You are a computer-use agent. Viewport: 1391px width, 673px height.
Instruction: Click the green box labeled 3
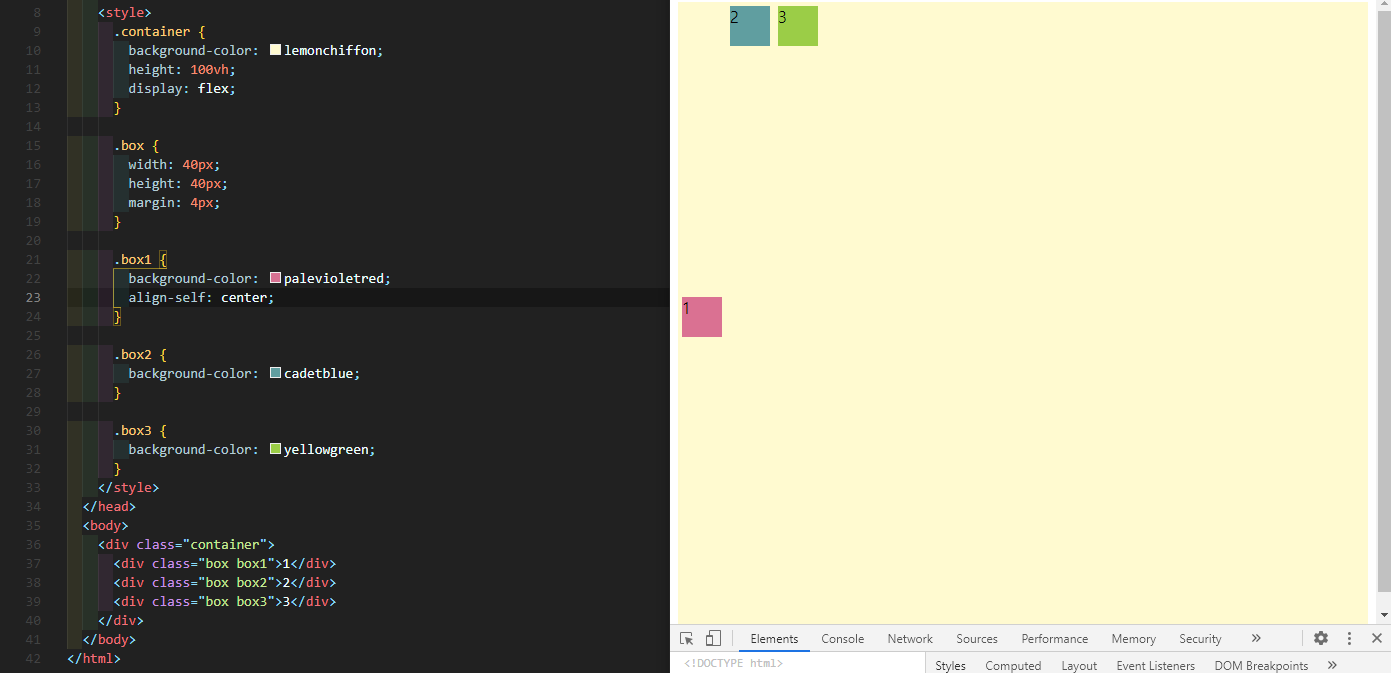coord(798,26)
